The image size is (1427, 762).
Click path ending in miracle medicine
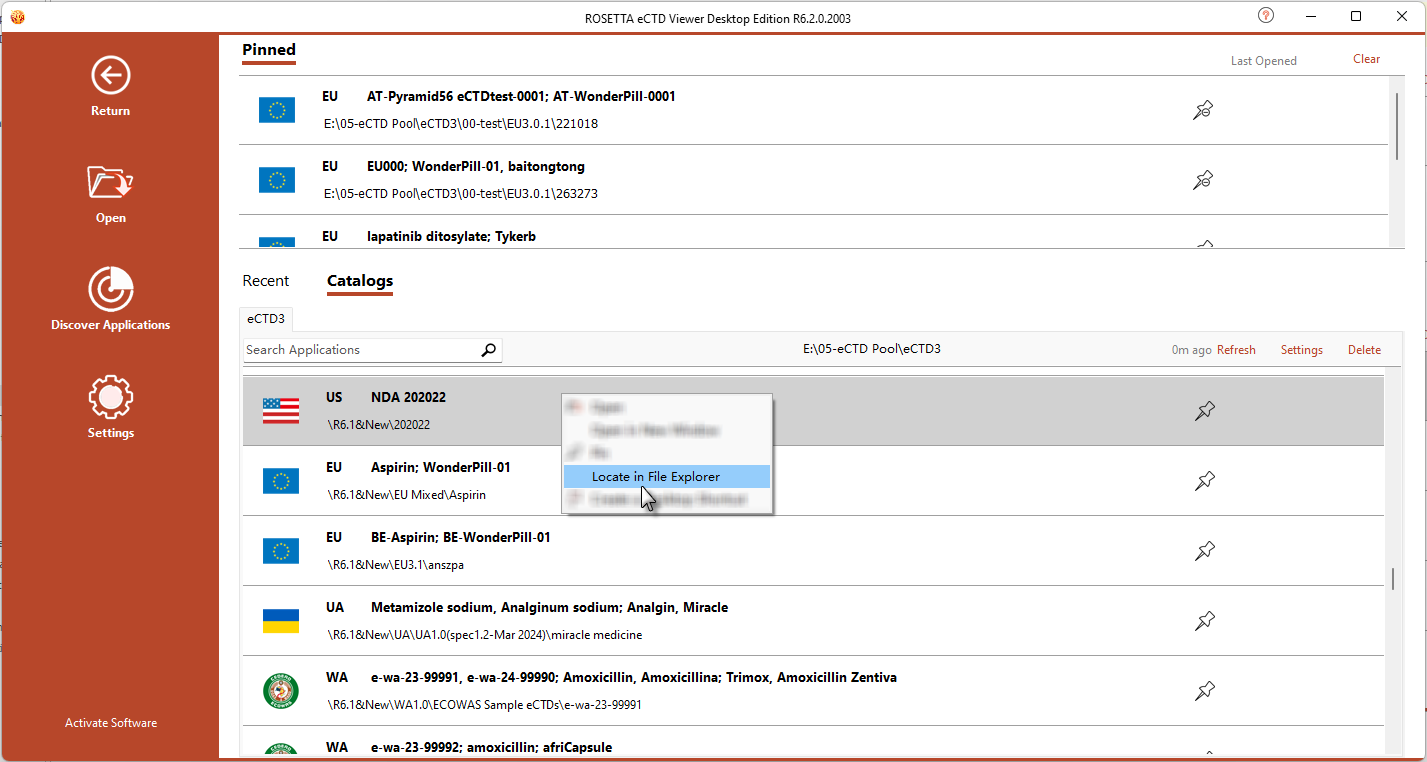484,634
